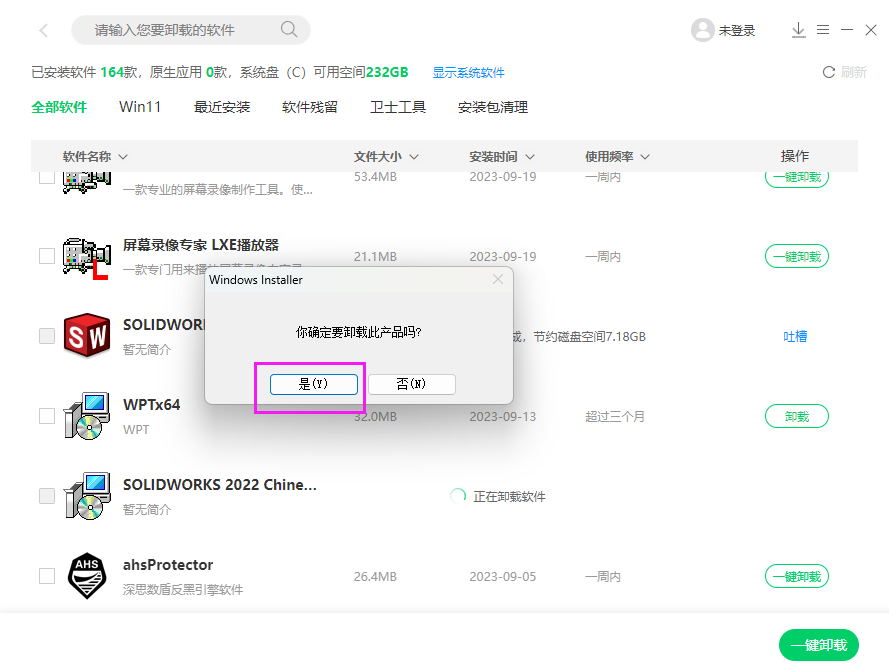Click 显示系统软件 link
This screenshot has height=671, width=889.
click(468, 73)
